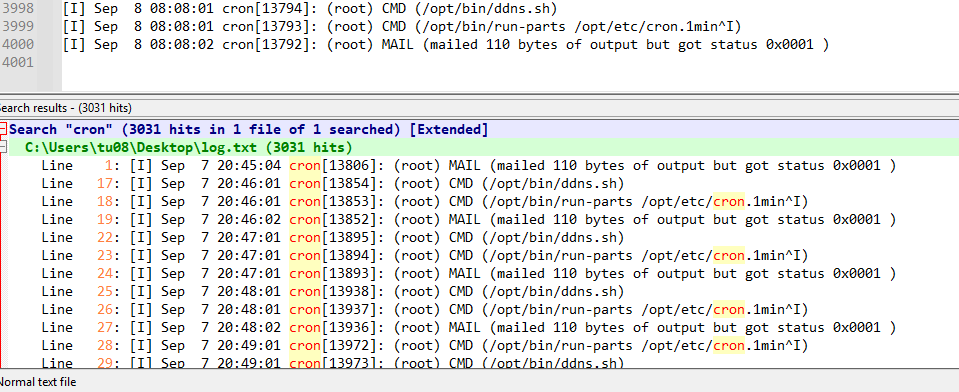Click line number 4001 in editor margin
Viewport: 959px width, 392px height.
tap(18, 62)
